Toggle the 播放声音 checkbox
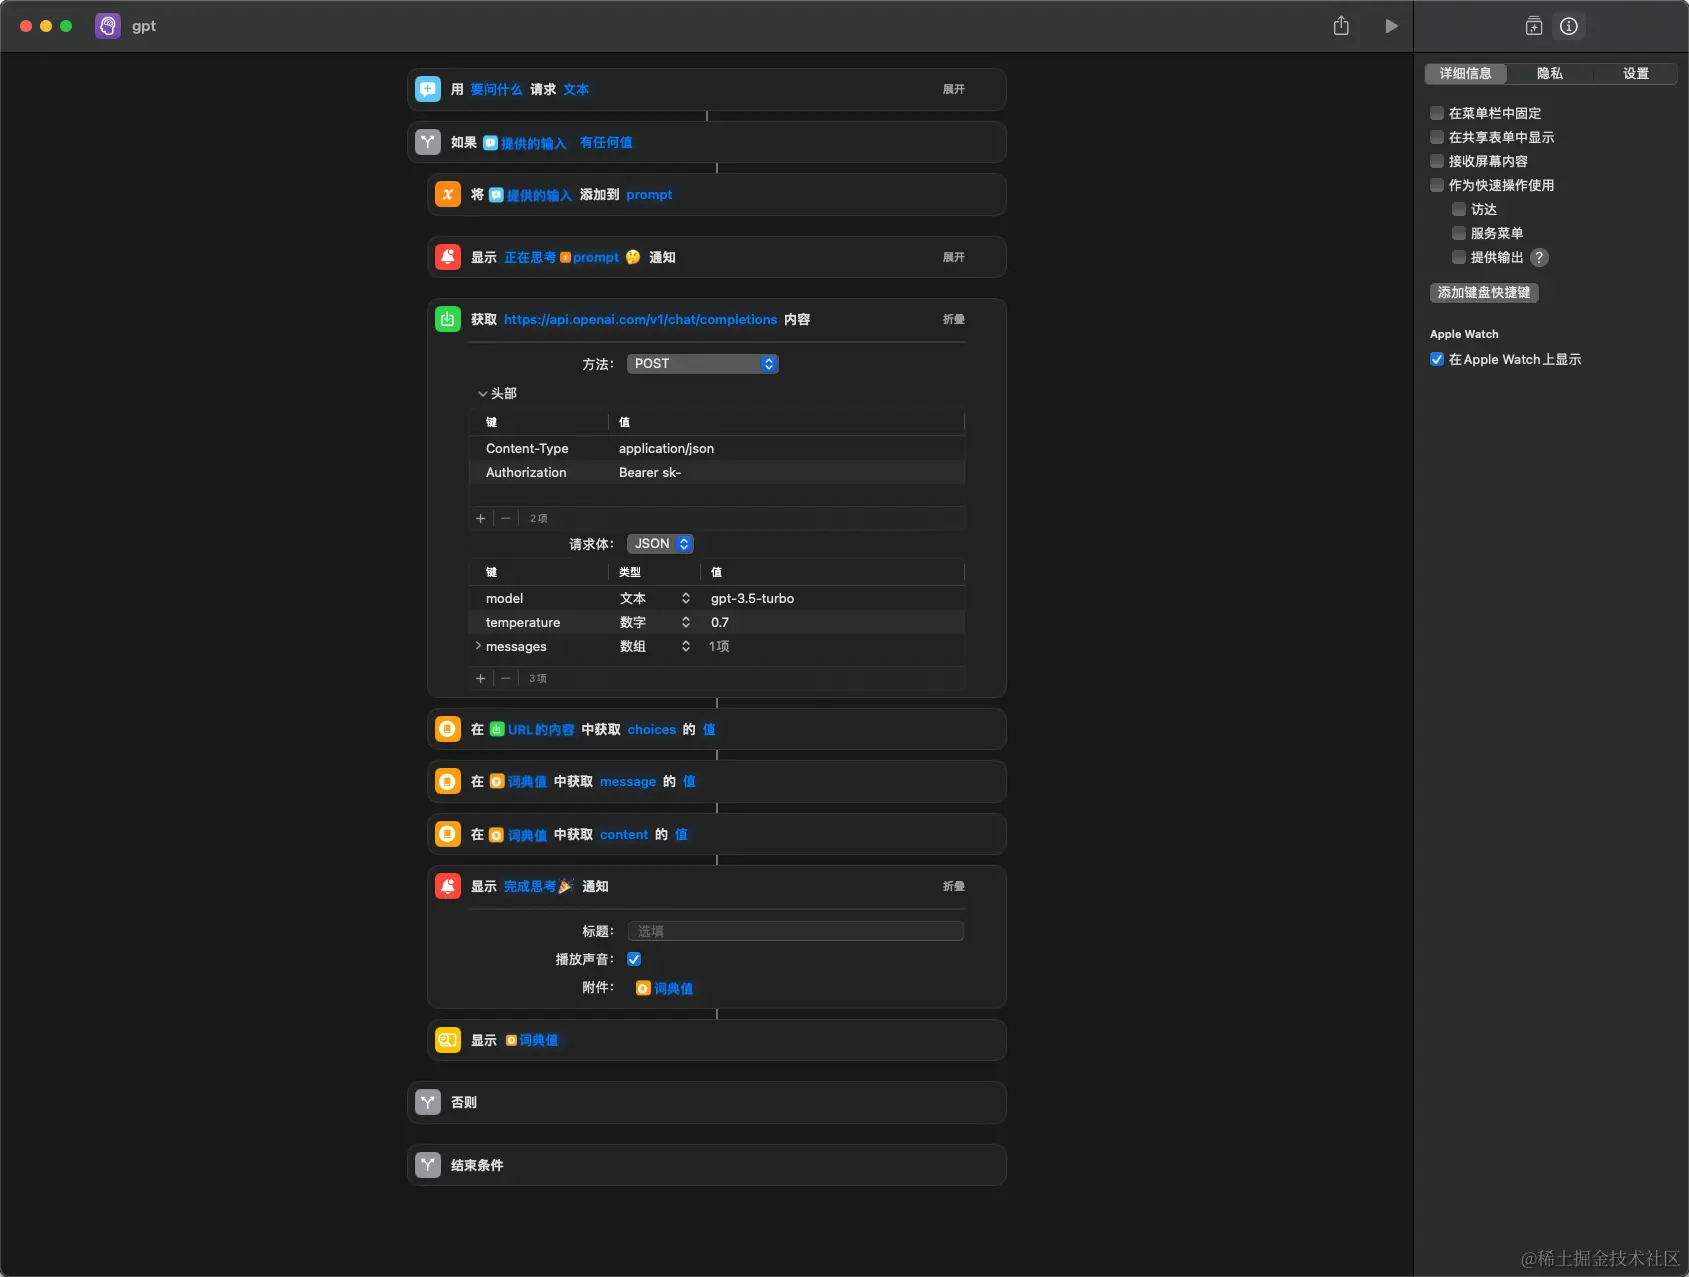 [x=634, y=959]
